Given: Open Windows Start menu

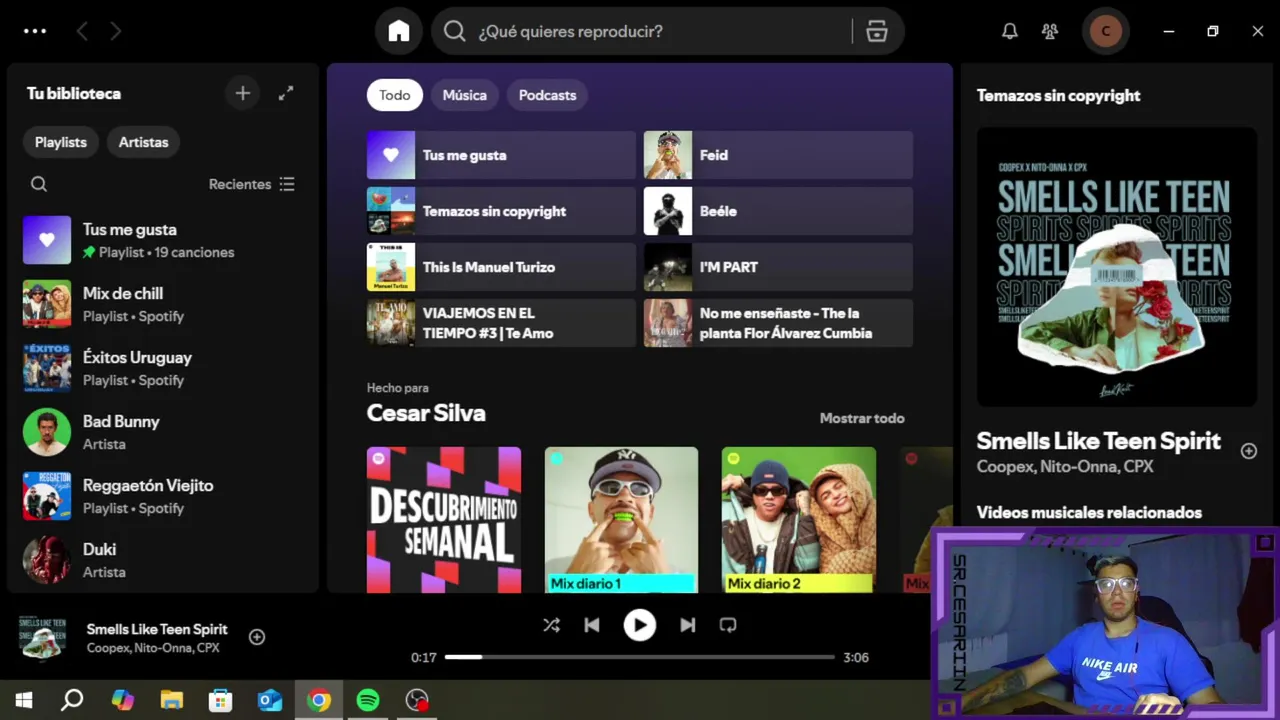Looking at the screenshot, I should [x=24, y=700].
